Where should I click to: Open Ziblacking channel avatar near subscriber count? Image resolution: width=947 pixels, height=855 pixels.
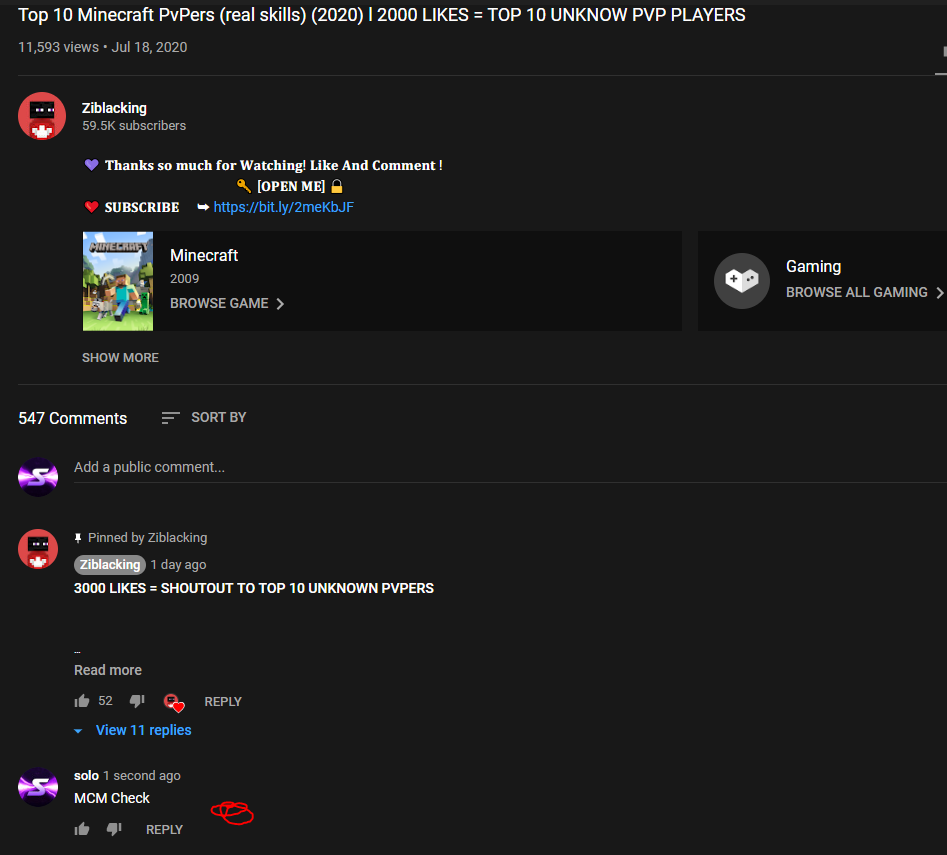tap(42, 116)
